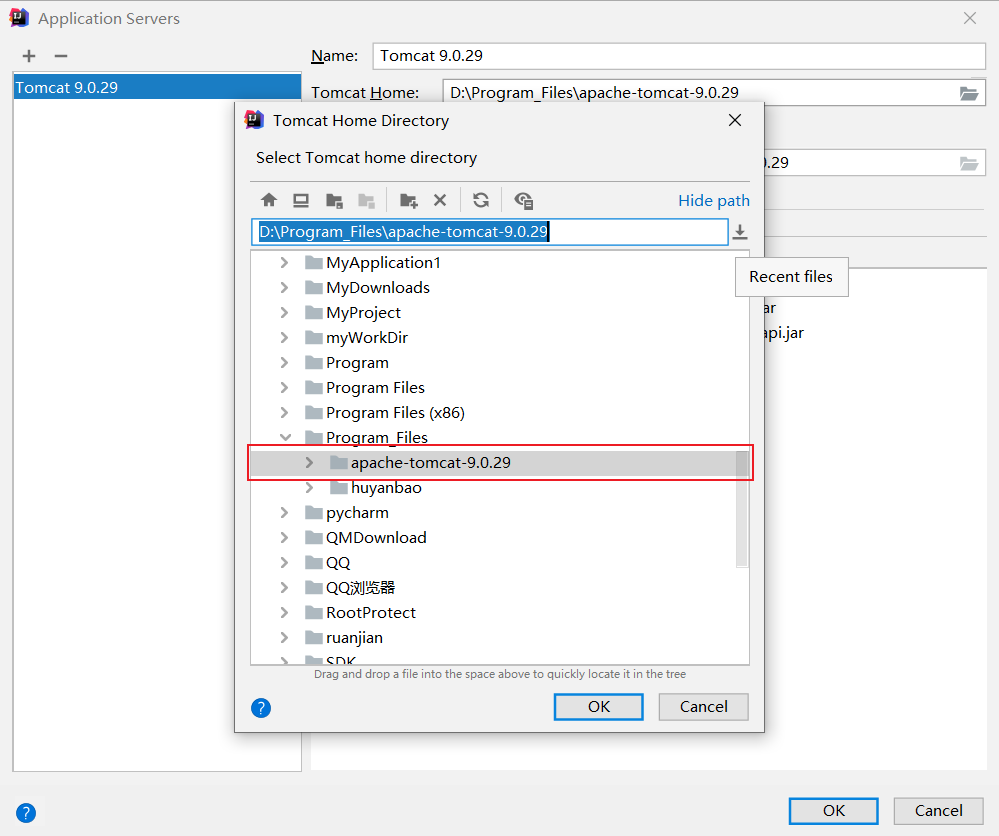Screen dimensions: 999x836
Task: Remove selected application server with minus icon
Action: (x=61, y=56)
